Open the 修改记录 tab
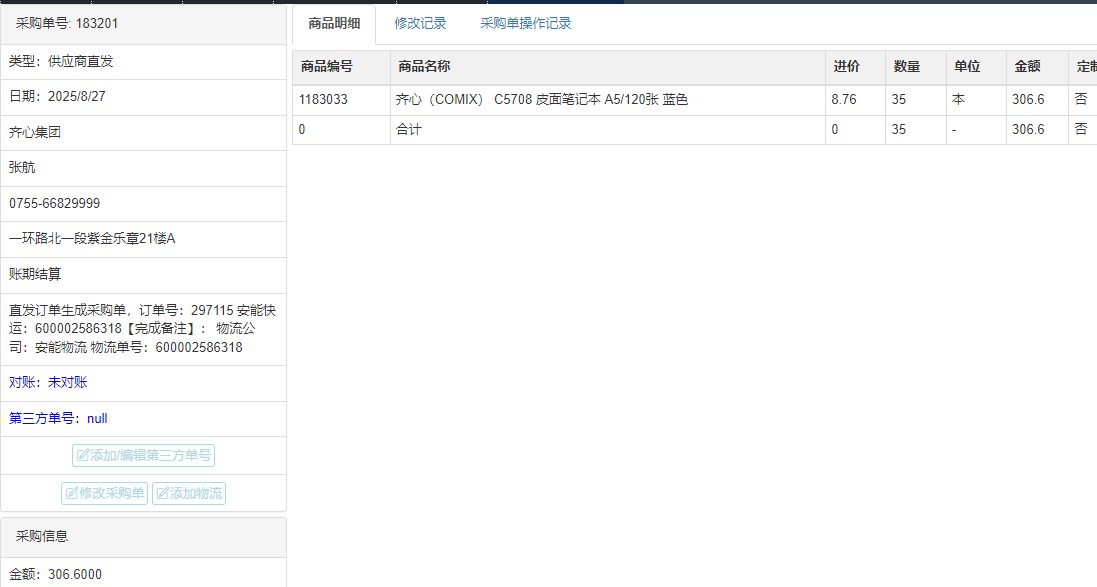This screenshot has height=587, width=1097. pos(420,24)
